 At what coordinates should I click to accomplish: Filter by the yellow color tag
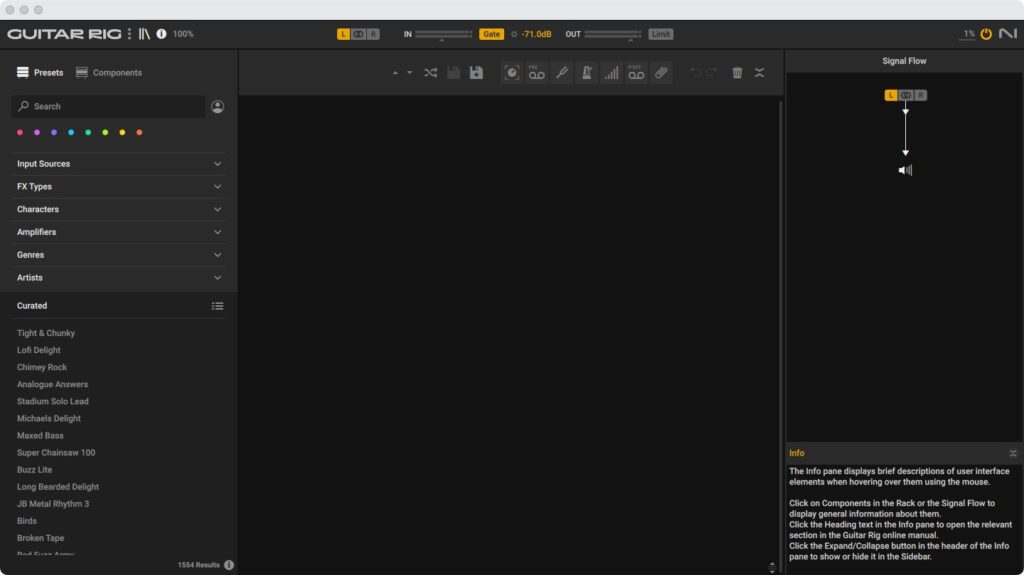pyautogui.click(x=122, y=133)
